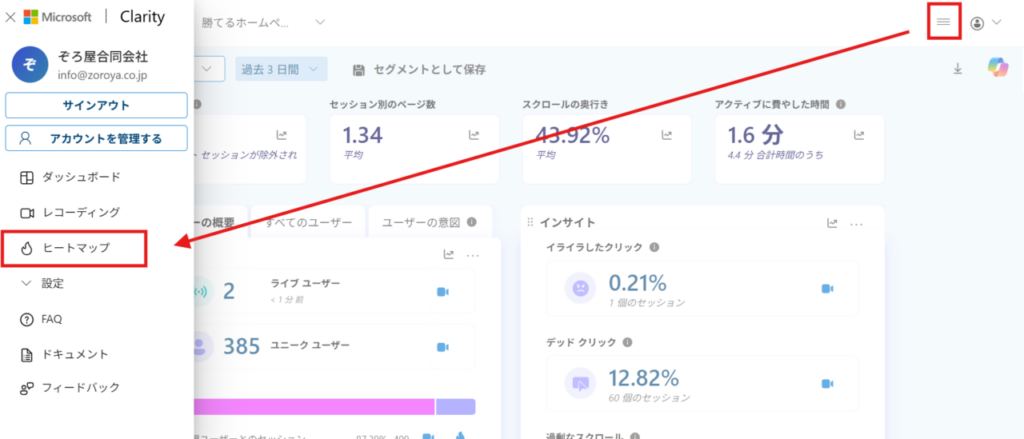This screenshot has width=1024, height=439.
Task: Switch to the ユーザーの意図 tab
Action: tap(420, 222)
